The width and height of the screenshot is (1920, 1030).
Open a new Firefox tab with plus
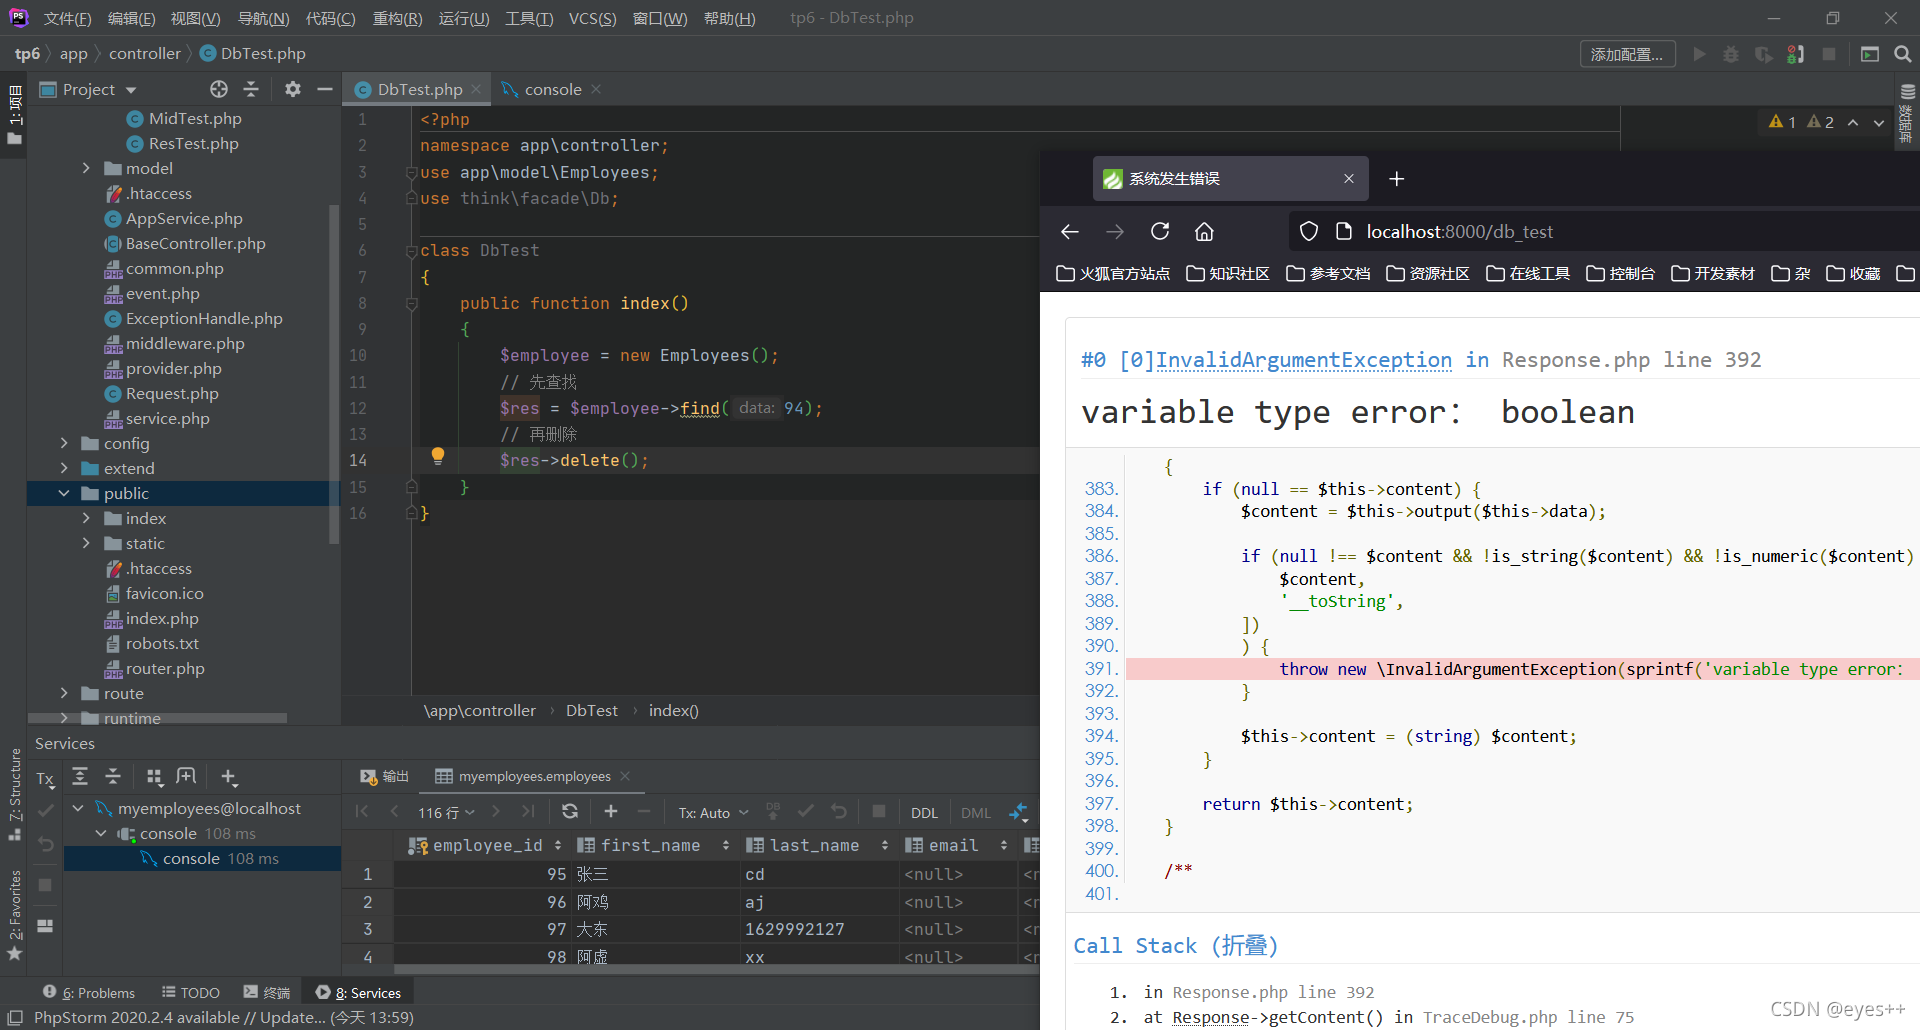[1397, 179]
